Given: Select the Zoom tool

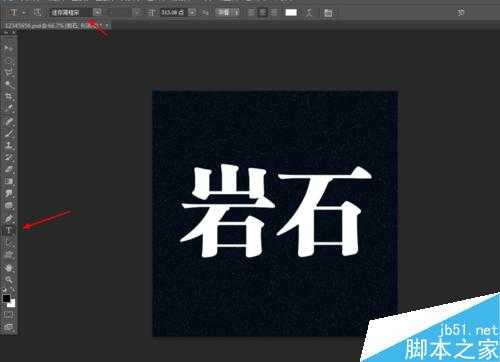Looking at the screenshot, I should pos(9,279).
